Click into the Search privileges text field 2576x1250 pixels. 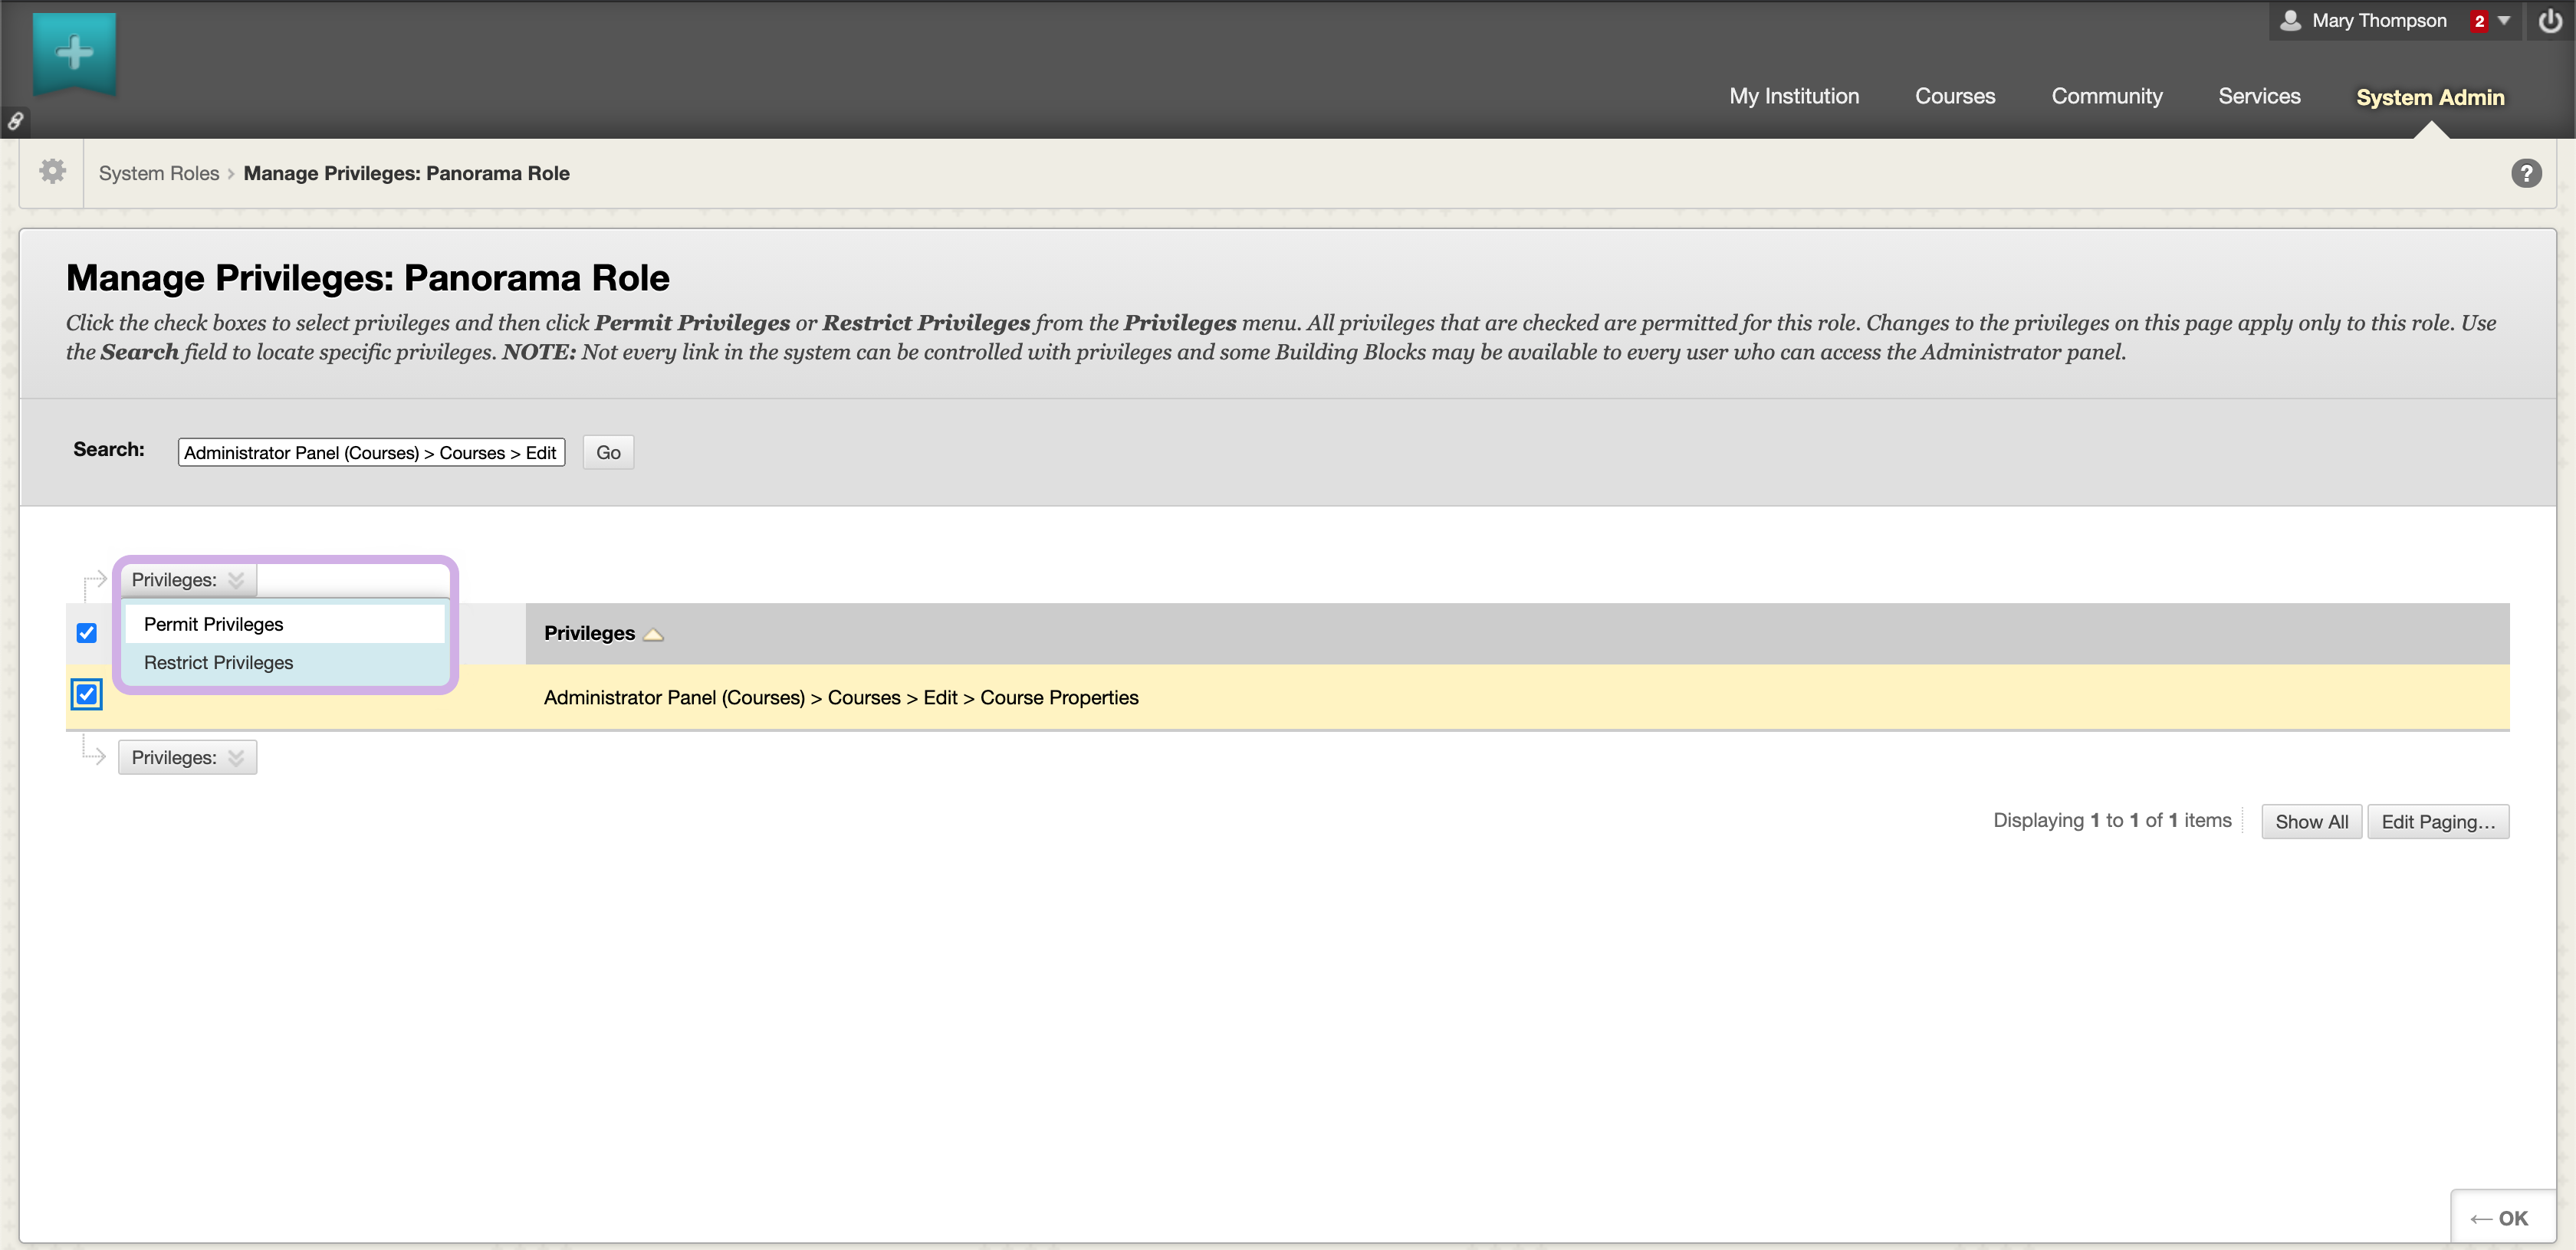370,452
